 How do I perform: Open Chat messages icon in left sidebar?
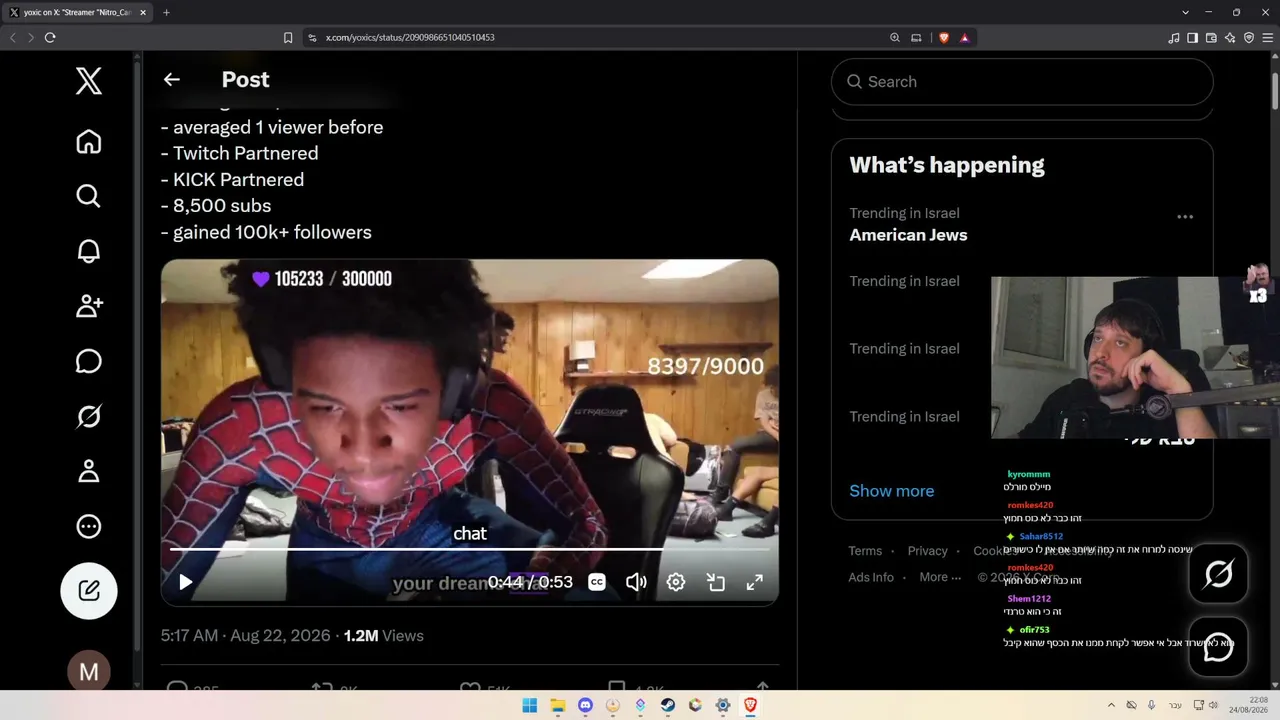[89, 361]
